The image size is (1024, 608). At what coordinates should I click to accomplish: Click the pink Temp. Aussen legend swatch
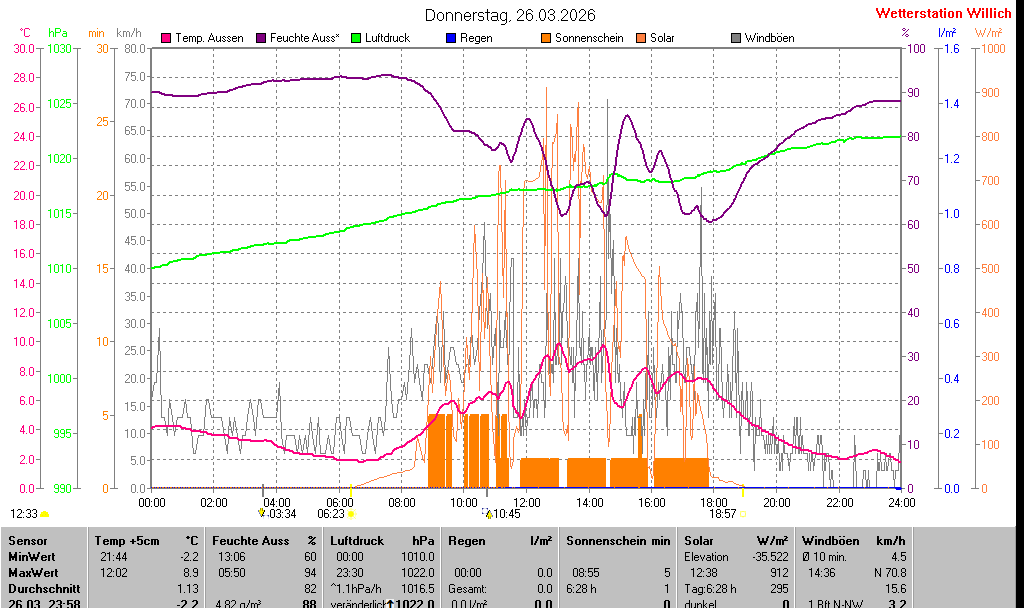pyautogui.click(x=166, y=38)
